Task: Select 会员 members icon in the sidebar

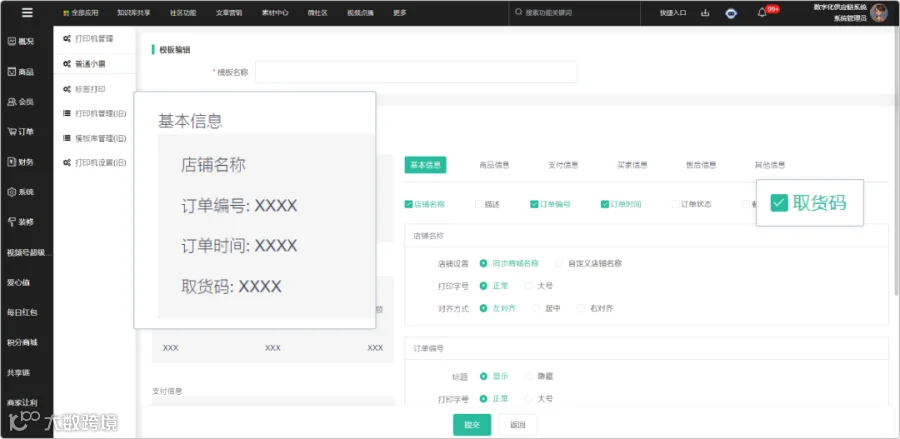Action: coord(11,102)
